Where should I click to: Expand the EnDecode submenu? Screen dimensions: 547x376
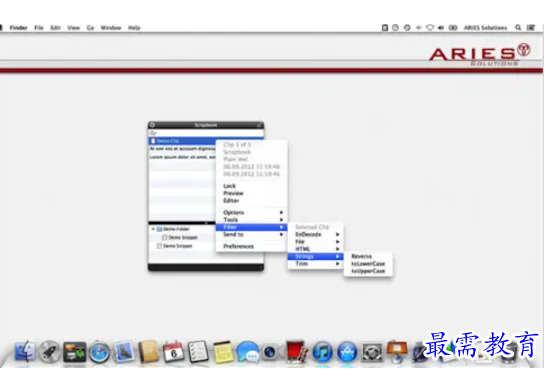tap(315, 234)
